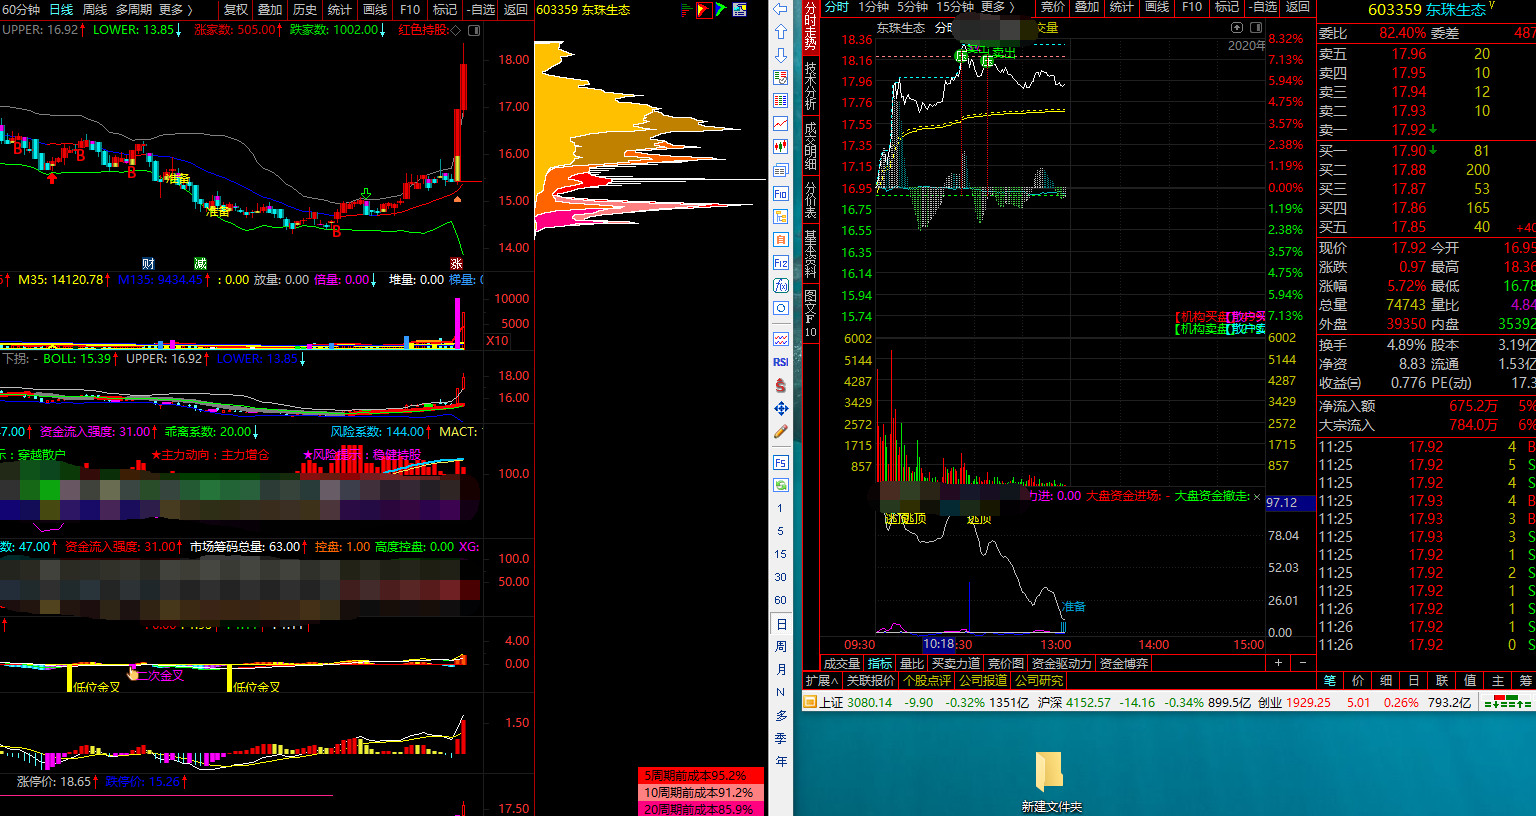Select the 资金驱动力 indicator tab
Screen dimensions: 1536x816
pyautogui.click(x=1062, y=663)
